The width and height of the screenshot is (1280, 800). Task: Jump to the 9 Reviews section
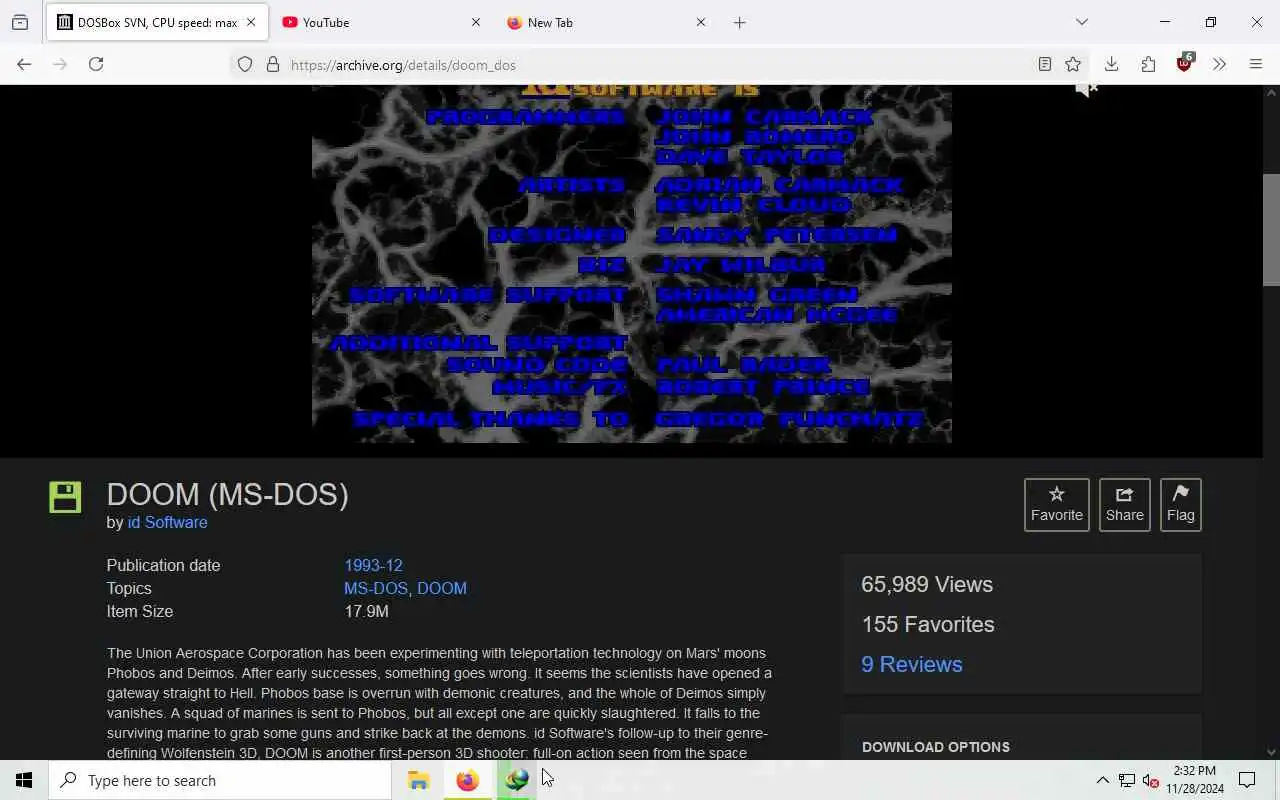[911, 664]
